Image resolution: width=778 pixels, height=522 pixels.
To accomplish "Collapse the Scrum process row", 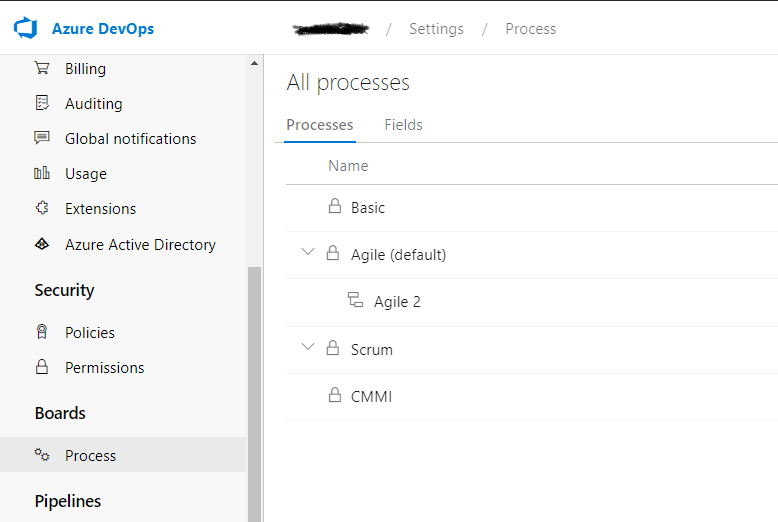I will pyautogui.click(x=308, y=346).
